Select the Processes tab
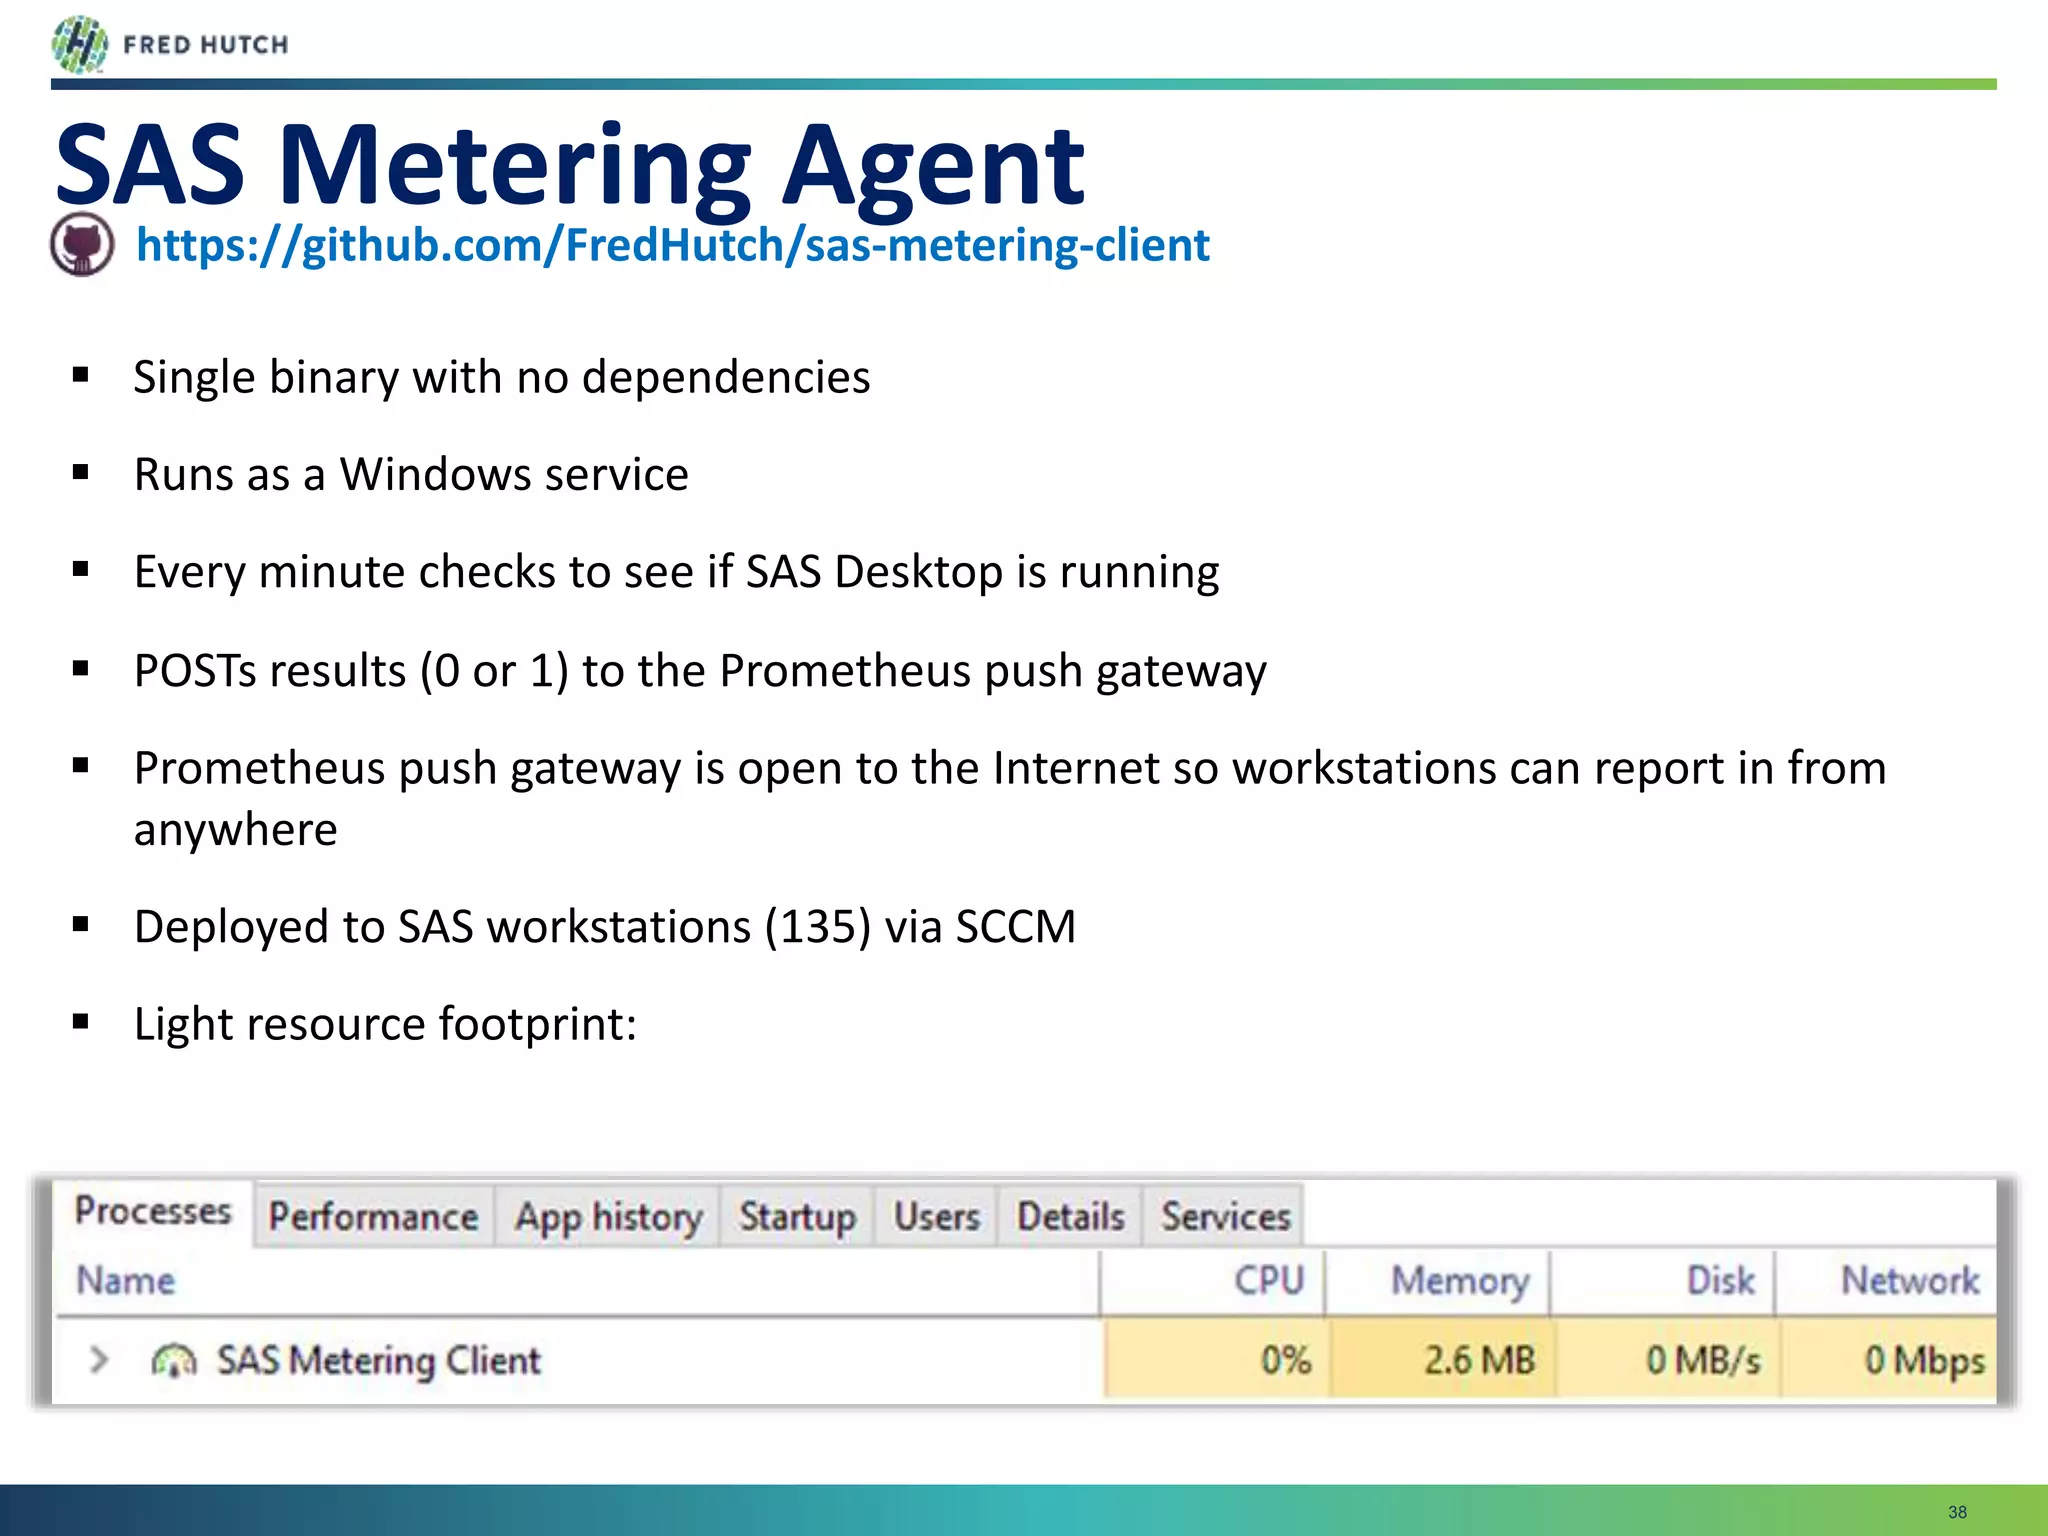The height and width of the screenshot is (1536, 2048). tap(153, 1211)
